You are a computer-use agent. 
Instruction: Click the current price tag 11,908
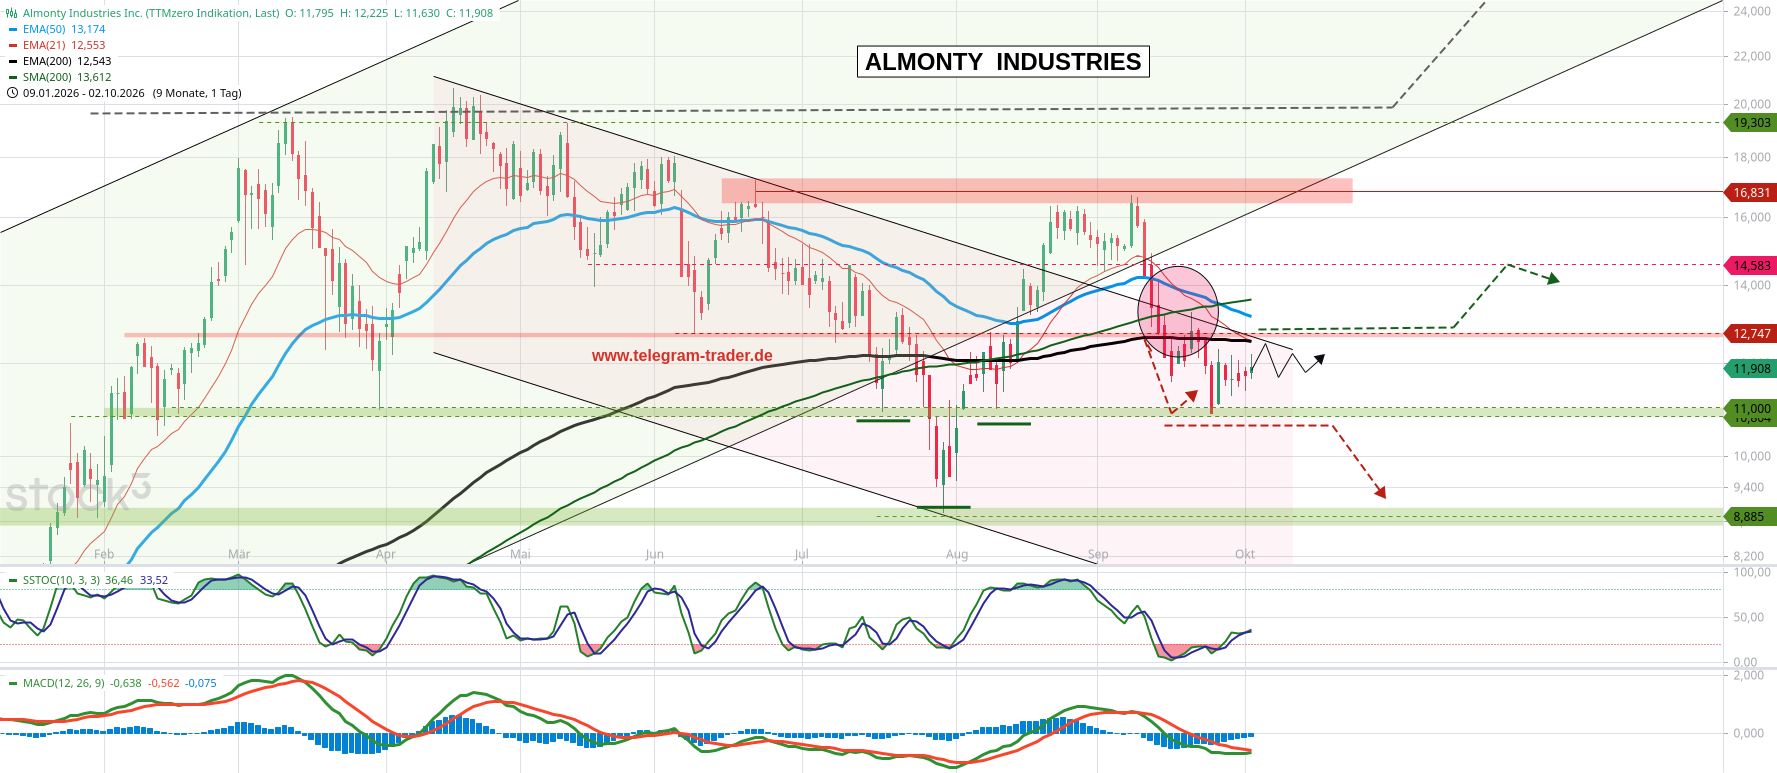point(1751,369)
